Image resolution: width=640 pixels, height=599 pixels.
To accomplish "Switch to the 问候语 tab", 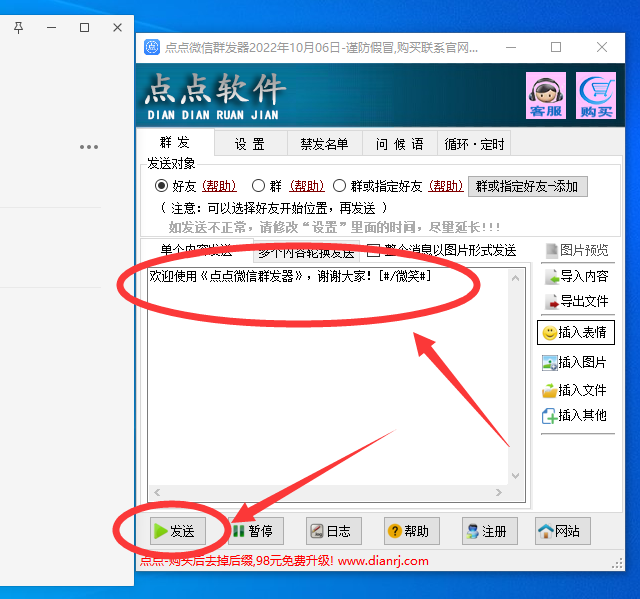I will [400, 144].
